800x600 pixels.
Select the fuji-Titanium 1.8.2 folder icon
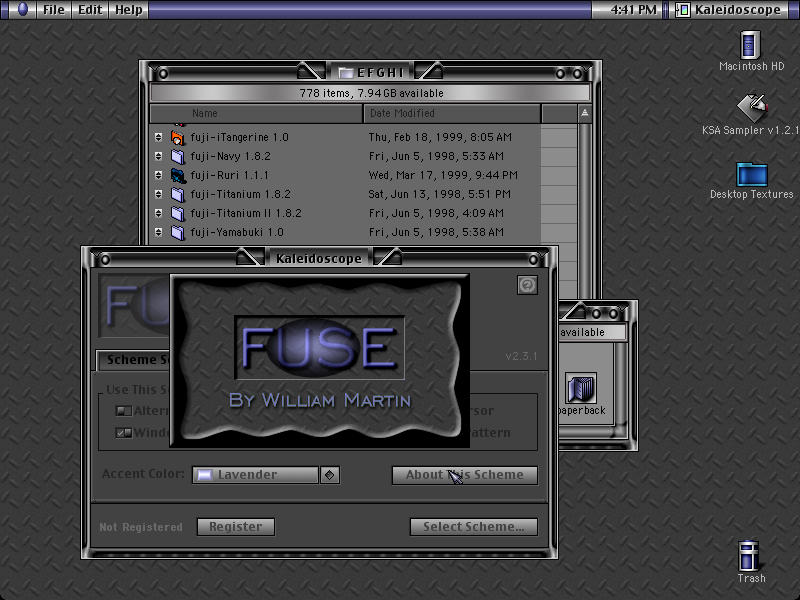click(178, 194)
